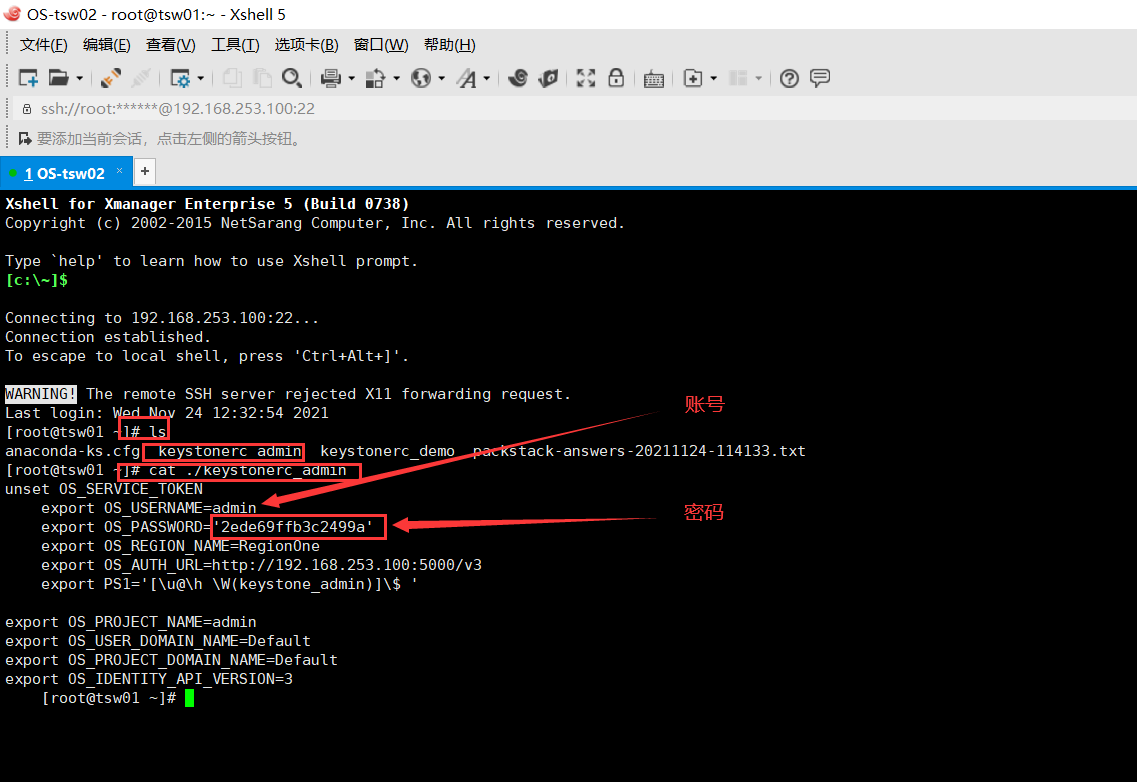Image resolution: width=1137 pixels, height=782 pixels.
Task: Click the address bar lock icon
Action: (27, 109)
